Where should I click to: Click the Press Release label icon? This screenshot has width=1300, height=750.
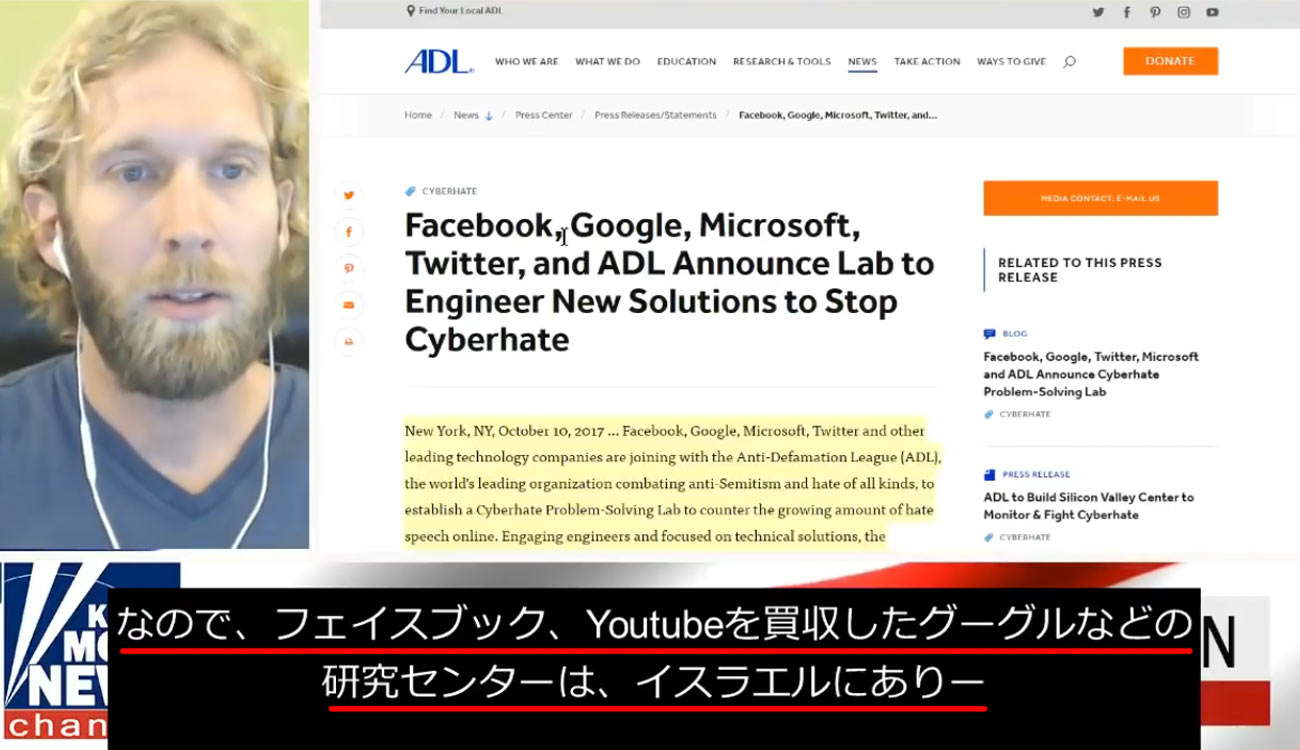point(989,475)
